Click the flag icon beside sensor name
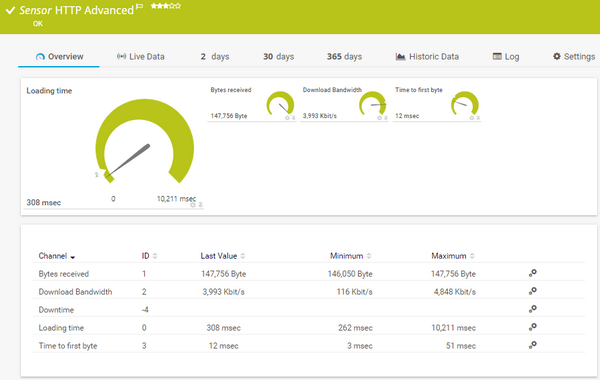This screenshot has height=380, width=600. click(140, 7)
